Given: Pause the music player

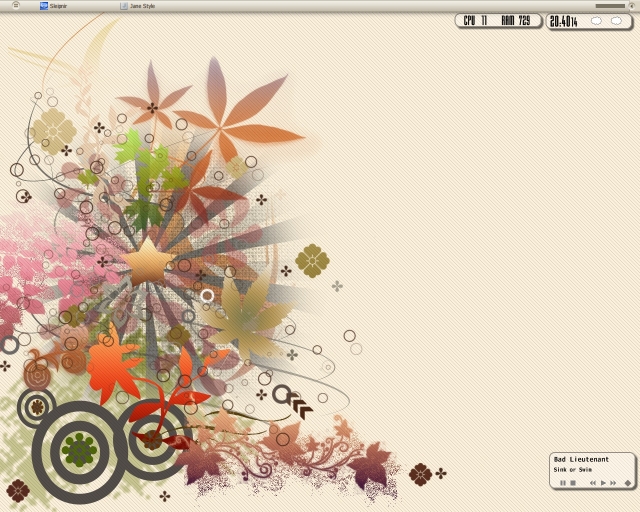Looking at the screenshot, I should [563, 483].
